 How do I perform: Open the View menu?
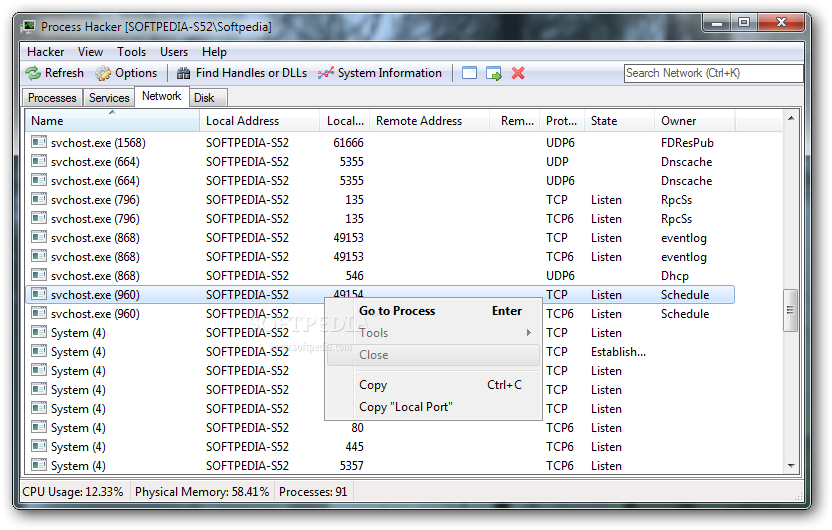click(x=90, y=52)
